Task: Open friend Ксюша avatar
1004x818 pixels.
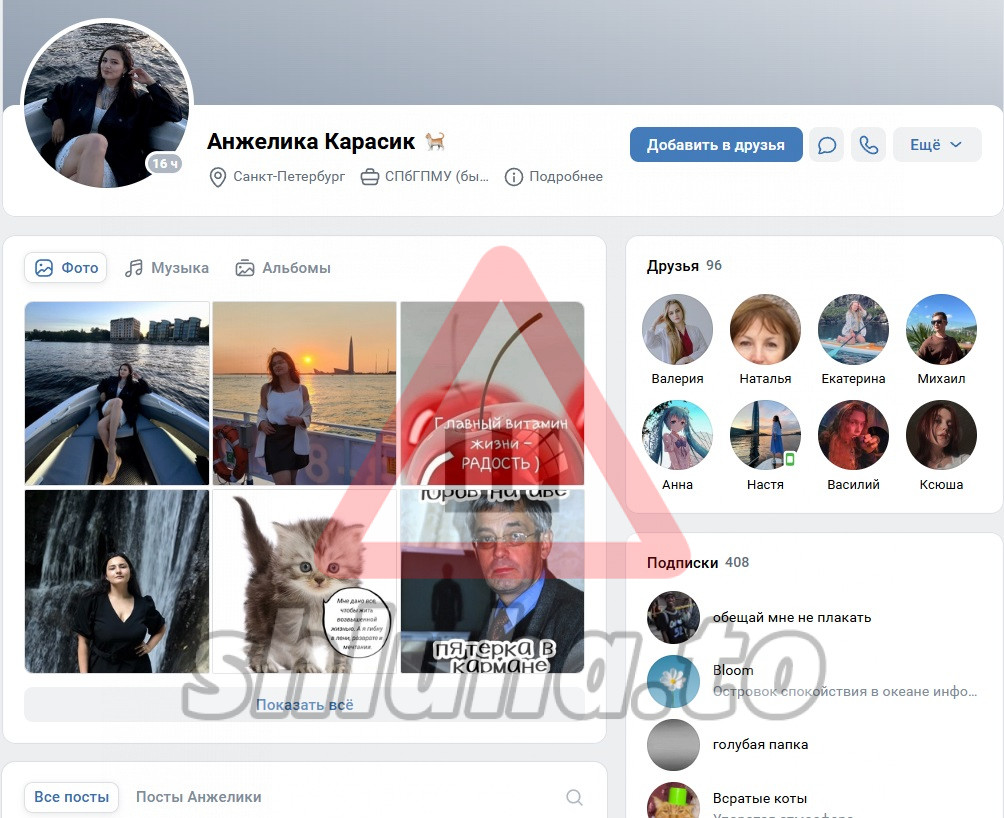Action: [941, 435]
